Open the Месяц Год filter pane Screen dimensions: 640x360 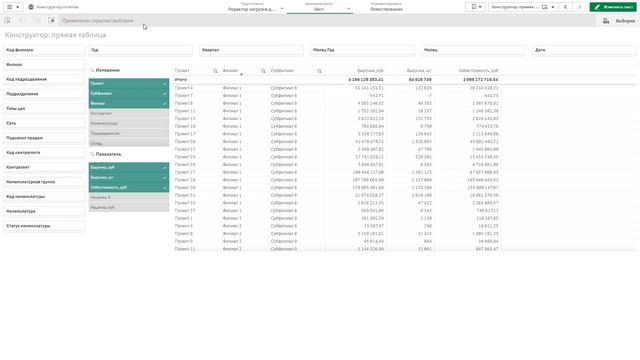pyautogui.click(x=362, y=50)
